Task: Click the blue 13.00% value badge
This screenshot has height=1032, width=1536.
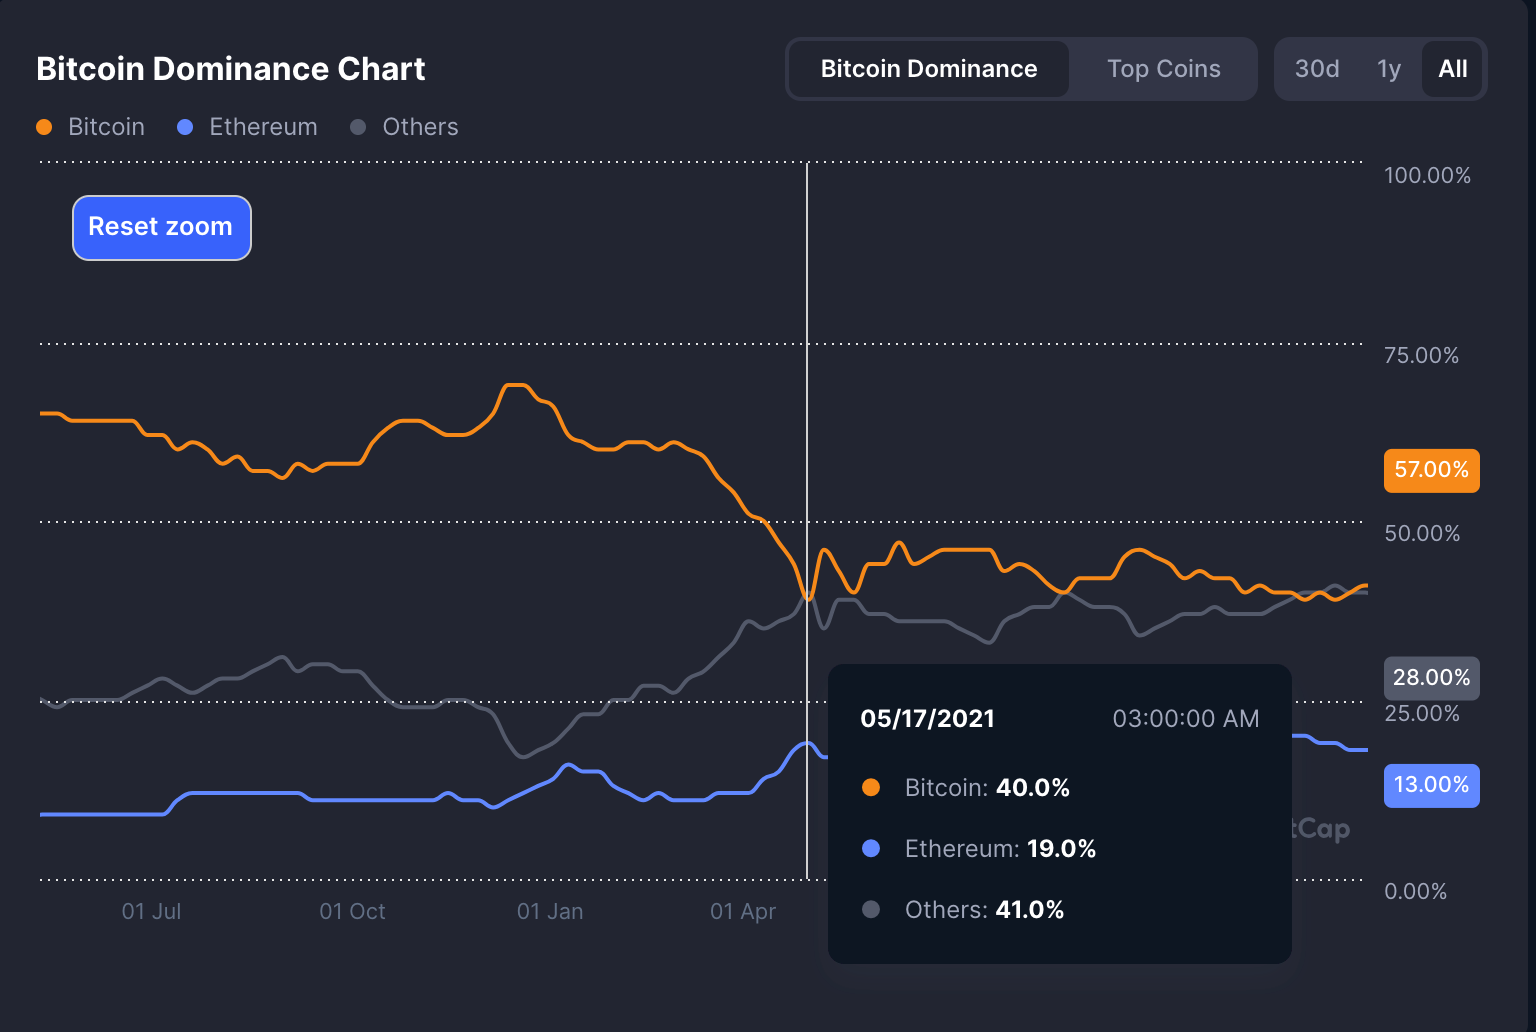Action: tap(1431, 785)
